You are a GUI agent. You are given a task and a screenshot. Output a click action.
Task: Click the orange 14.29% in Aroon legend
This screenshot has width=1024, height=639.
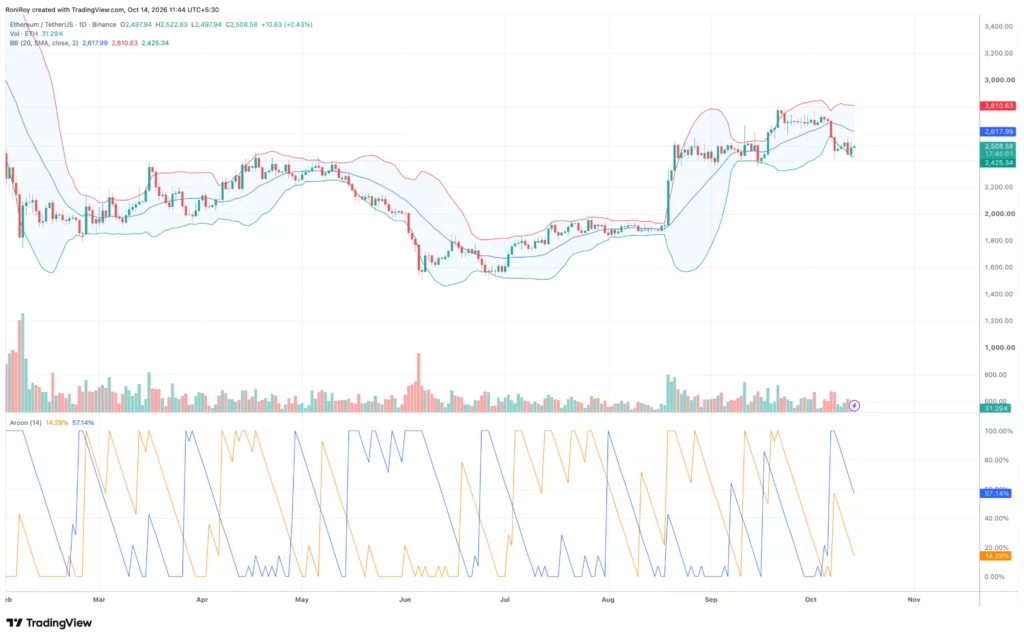[57, 423]
